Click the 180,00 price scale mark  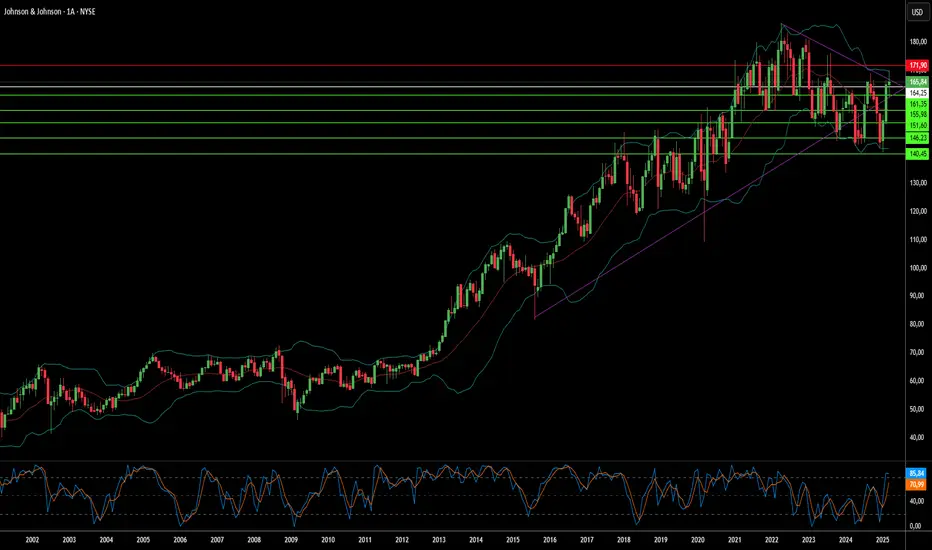coord(915,42)
